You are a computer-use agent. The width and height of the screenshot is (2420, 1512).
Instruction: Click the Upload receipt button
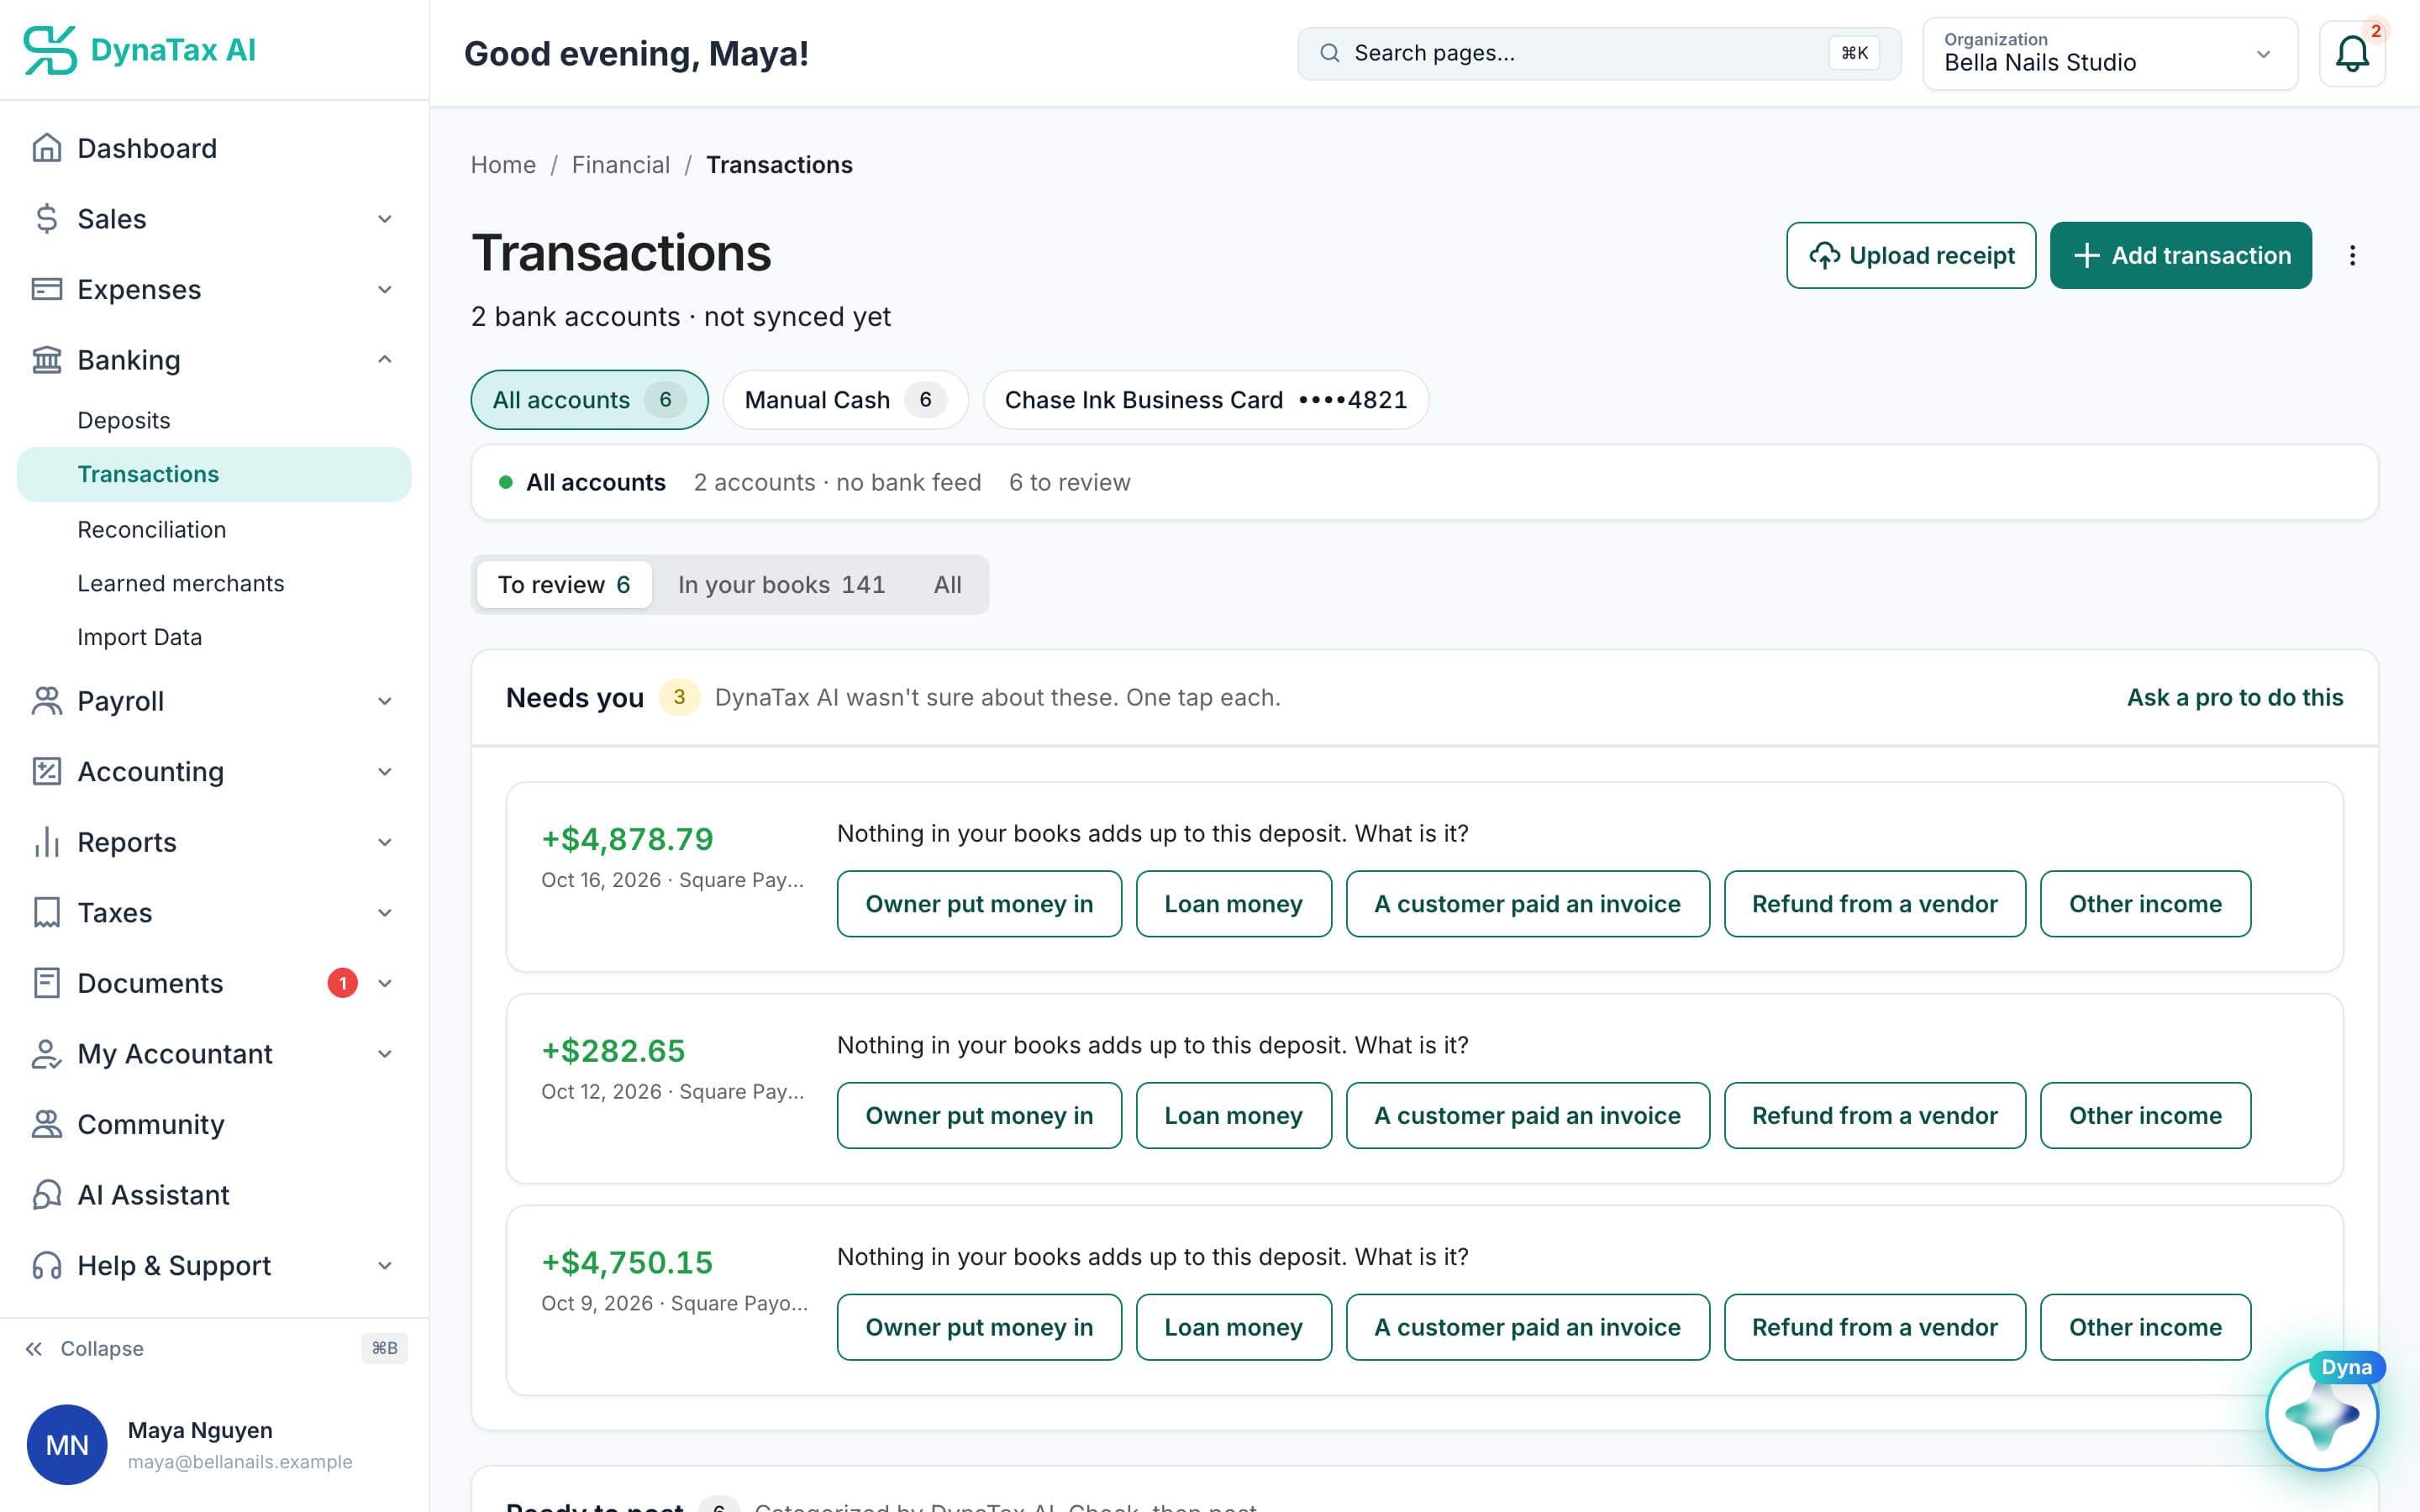pos(1911,255)
